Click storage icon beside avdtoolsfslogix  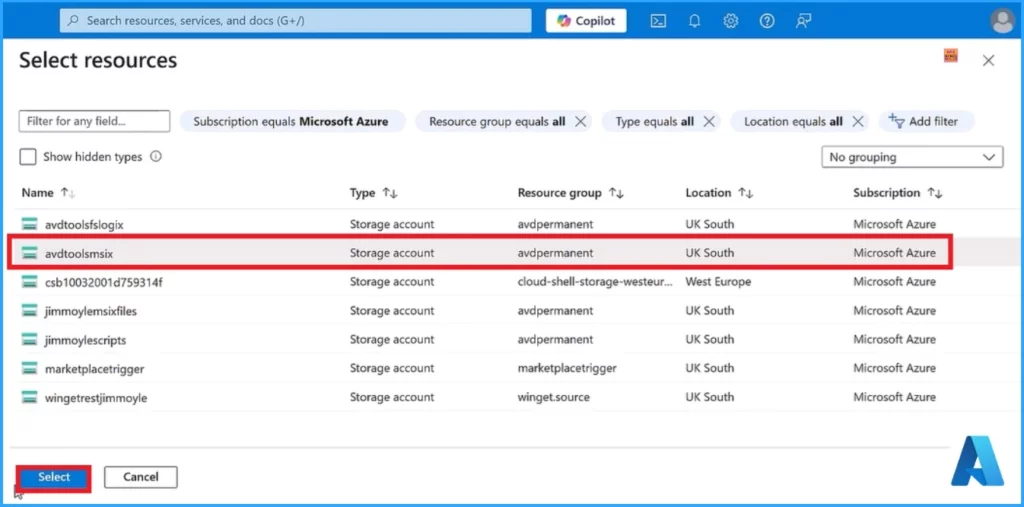(x=29, y=224)
